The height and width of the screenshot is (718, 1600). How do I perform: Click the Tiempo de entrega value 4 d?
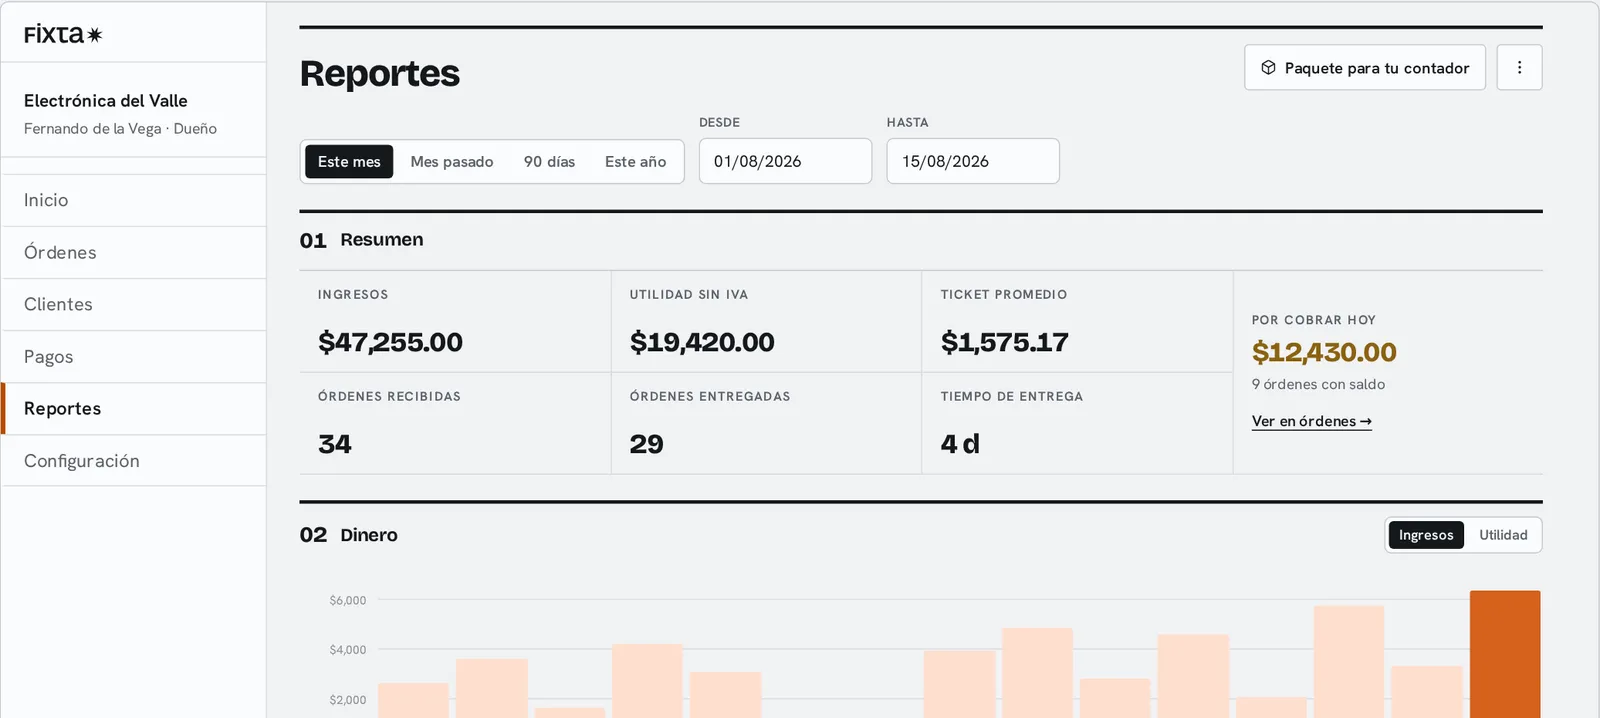point(960,444)
